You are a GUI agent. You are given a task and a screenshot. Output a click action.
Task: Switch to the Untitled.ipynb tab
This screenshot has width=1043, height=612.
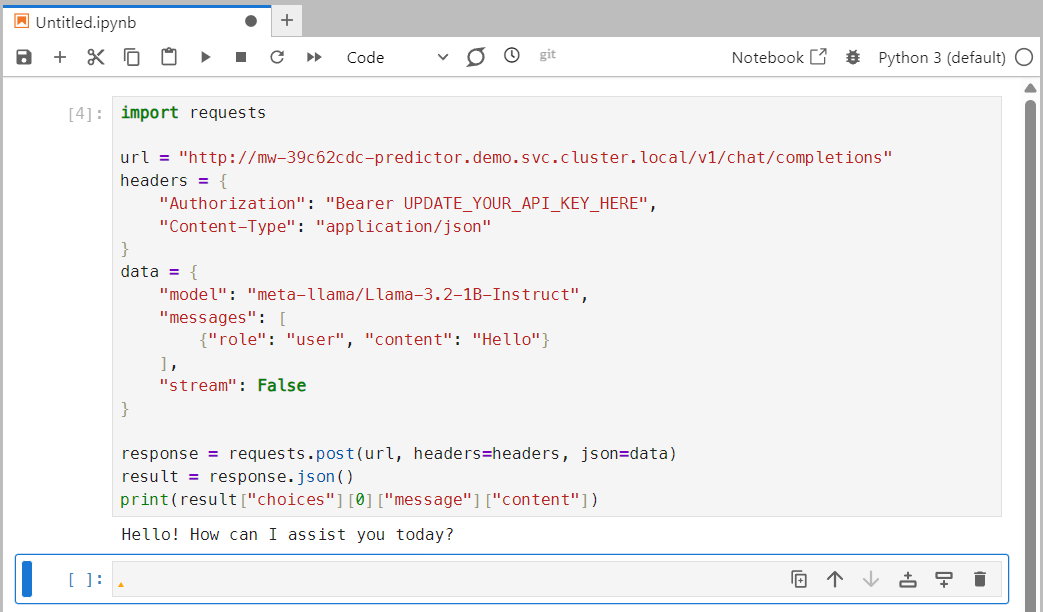tap(85, 21)
